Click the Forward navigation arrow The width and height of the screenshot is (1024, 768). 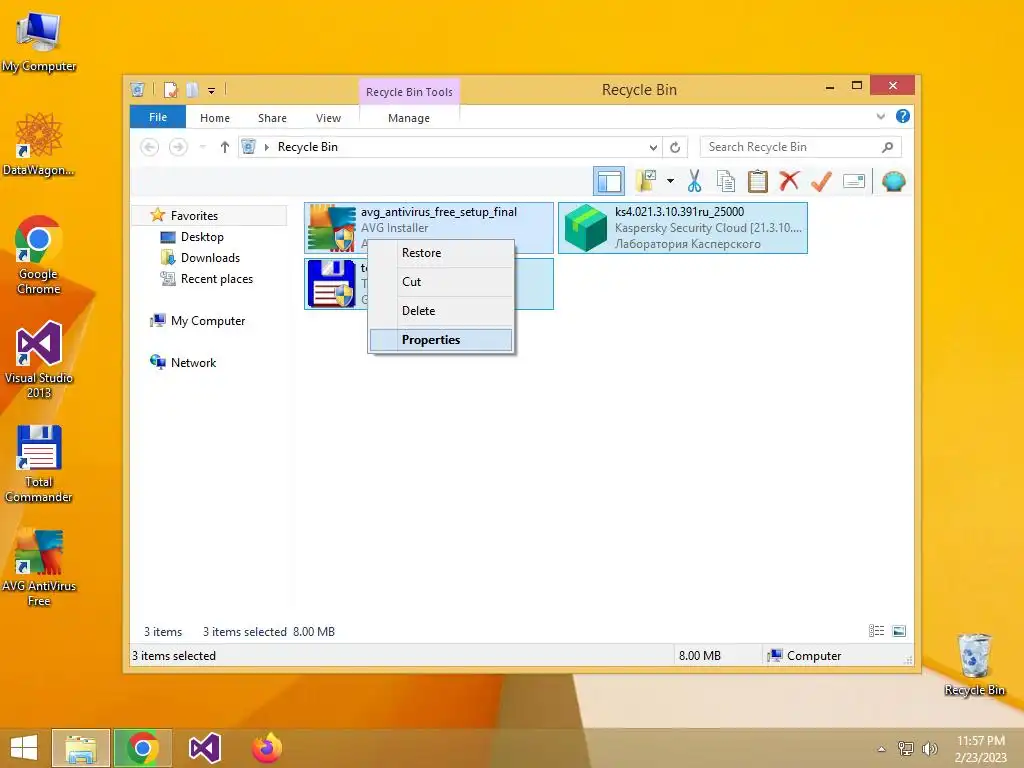click(178, 147)
